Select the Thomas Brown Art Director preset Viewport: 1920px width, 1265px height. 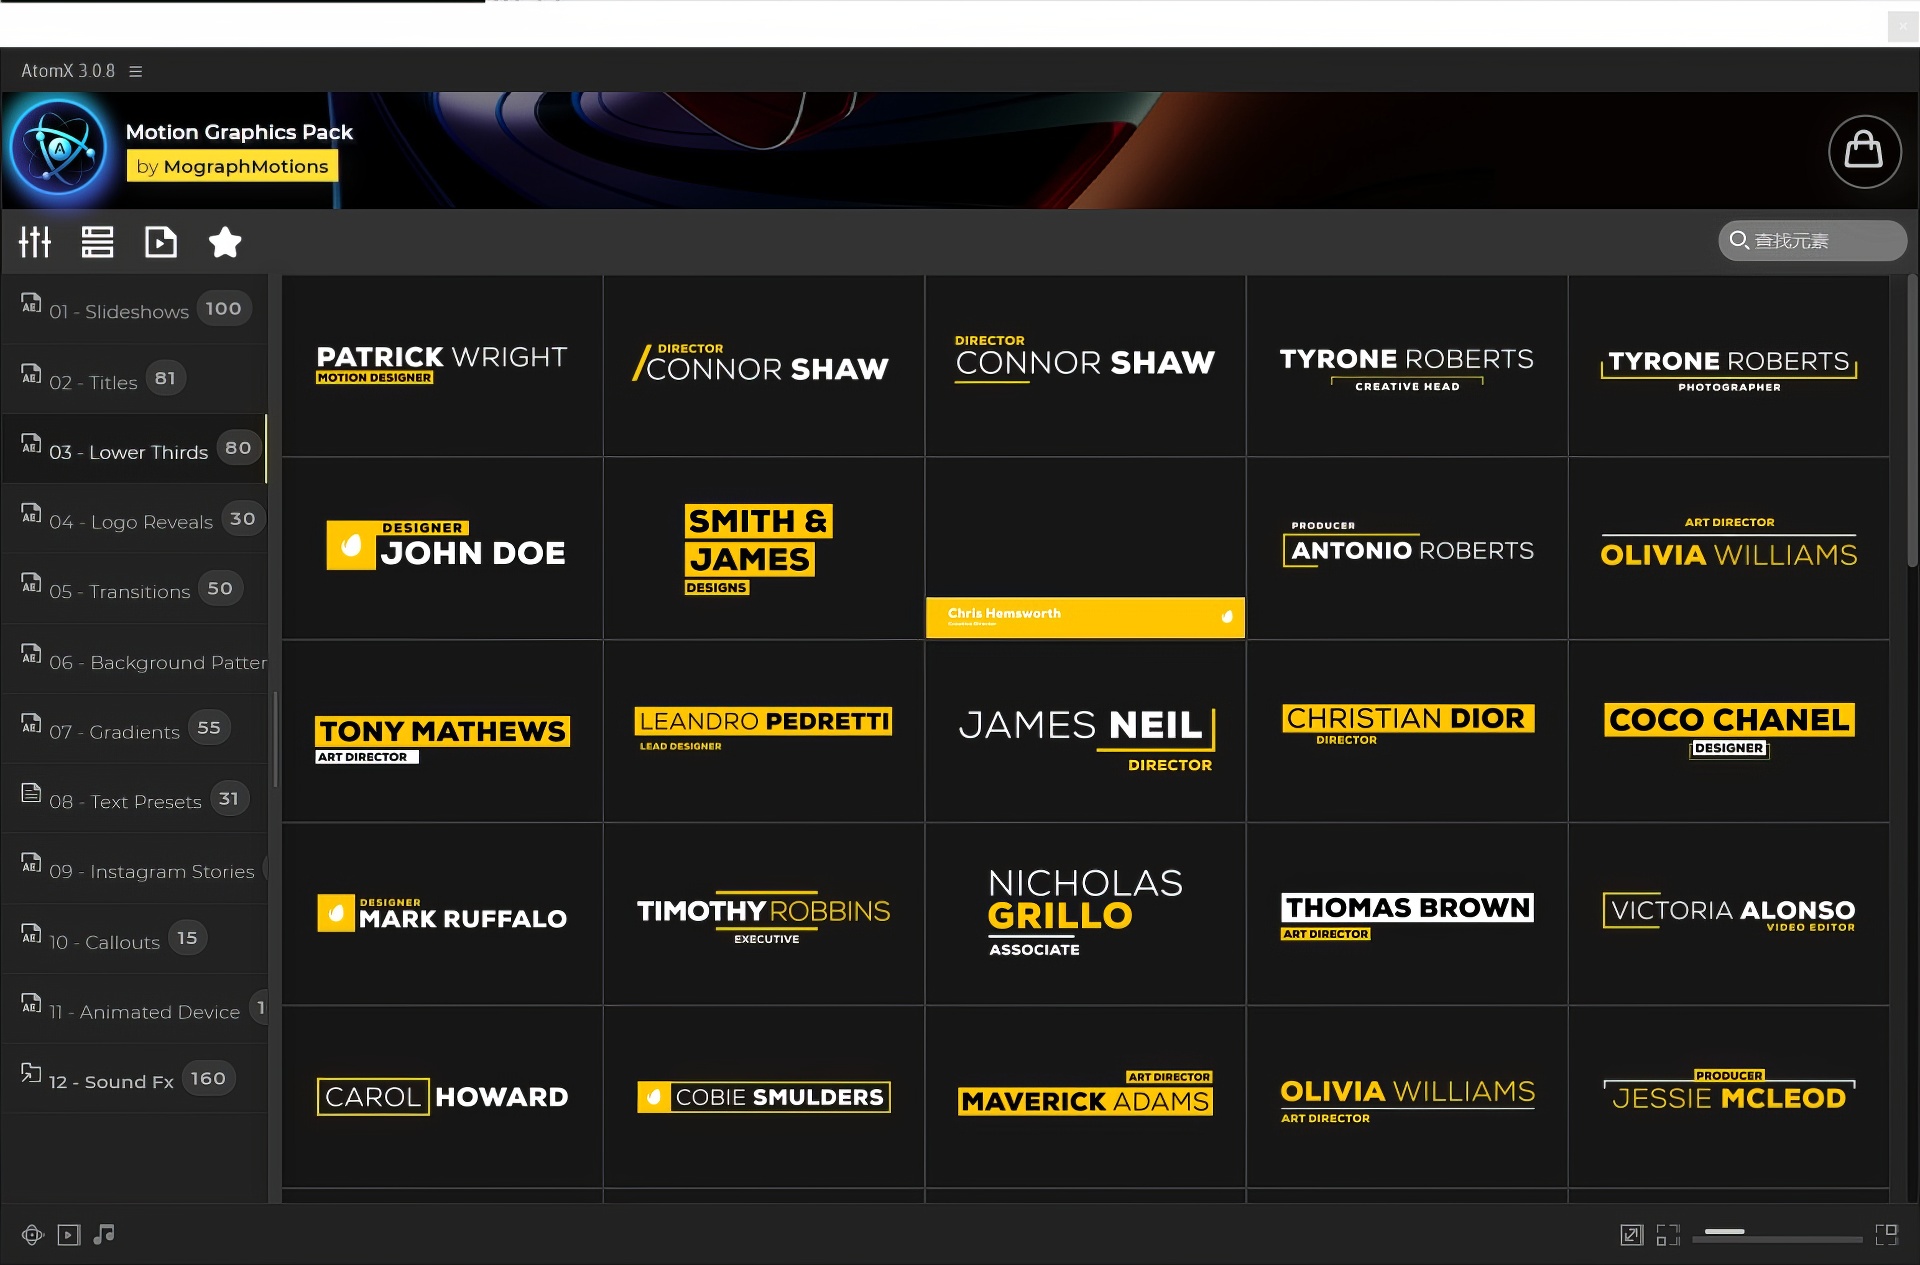click(x=1407, y=914)
